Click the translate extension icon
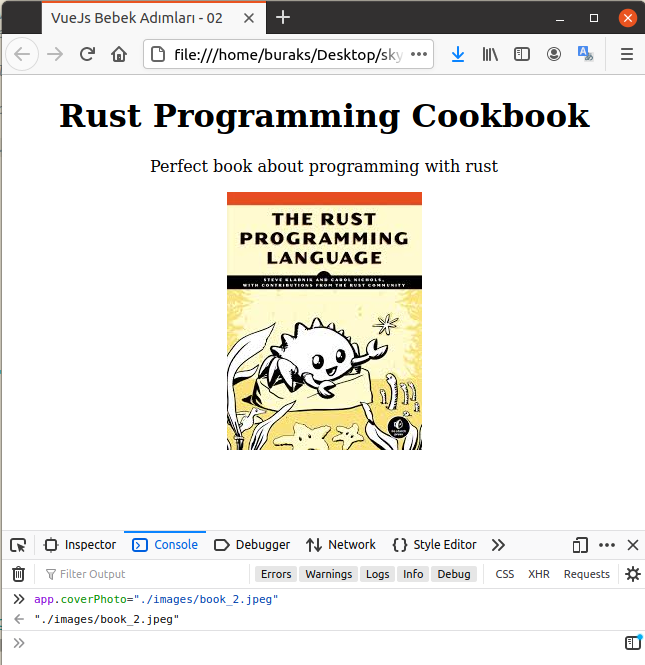645x665 pixels. (x=586, y=54)
